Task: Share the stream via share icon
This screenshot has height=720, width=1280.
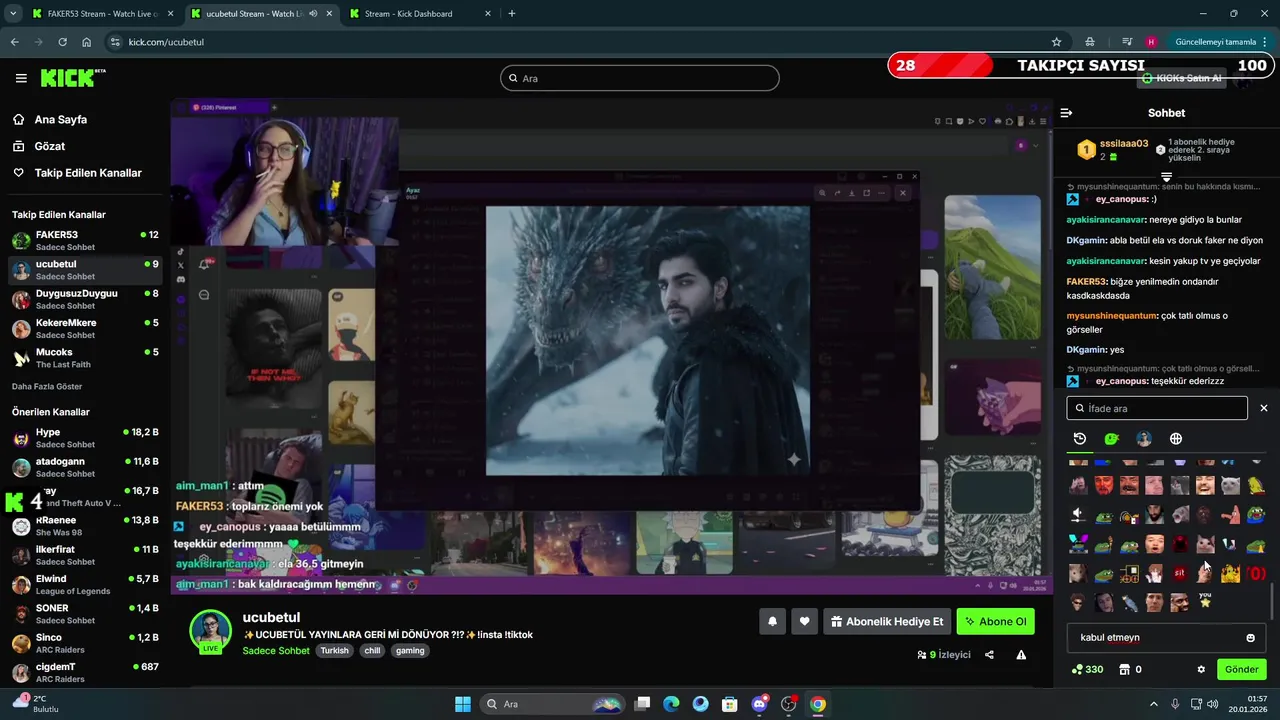Action: click(989, 655)
